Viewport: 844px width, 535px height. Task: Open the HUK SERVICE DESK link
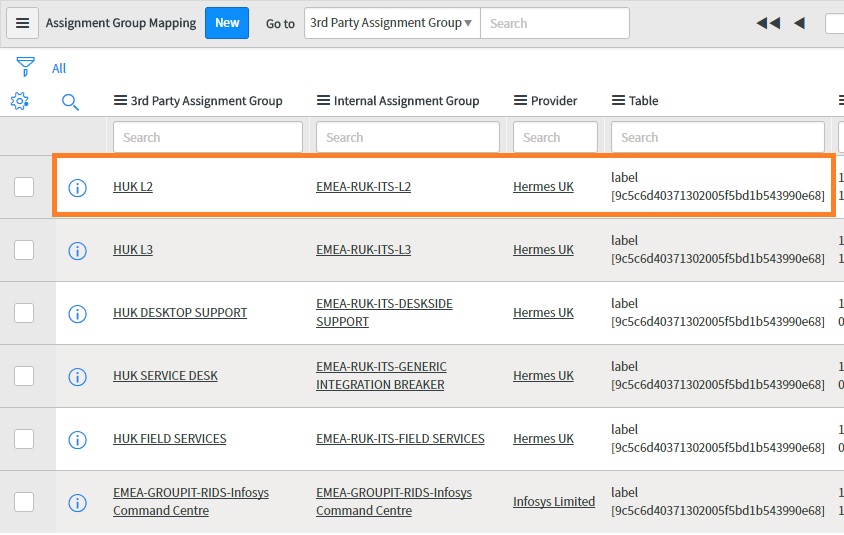tap(165, 376)
